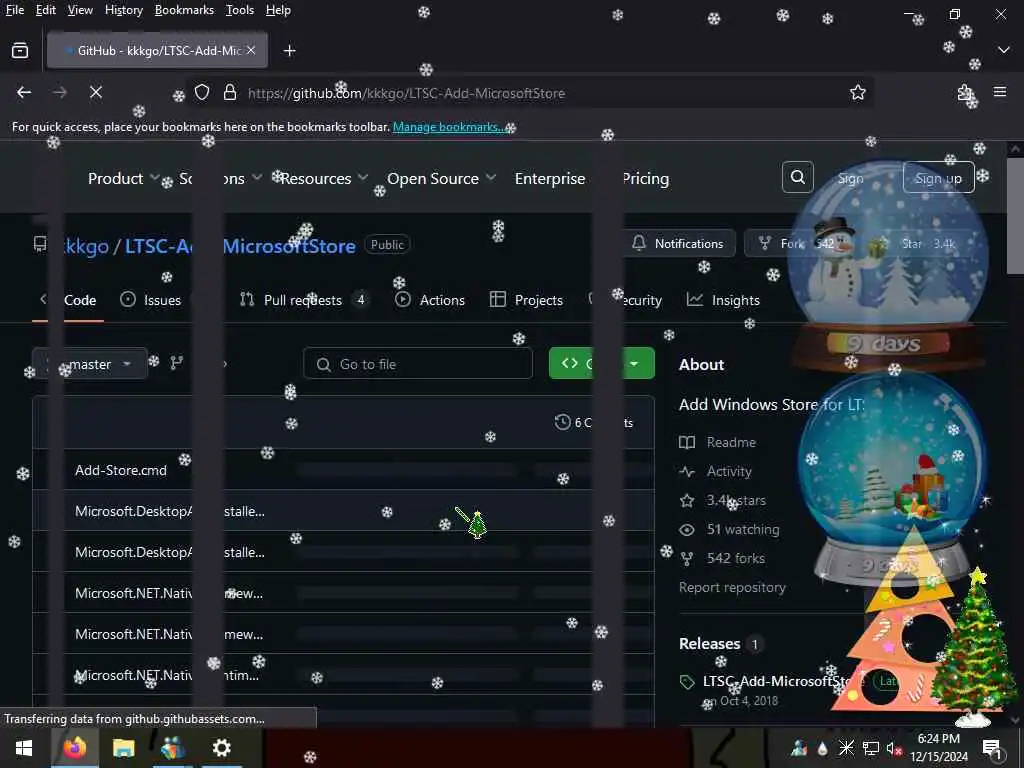Screen dimensions: 1024x768
Task: Open a new browser tab with plus
Action: click(289, 50)
